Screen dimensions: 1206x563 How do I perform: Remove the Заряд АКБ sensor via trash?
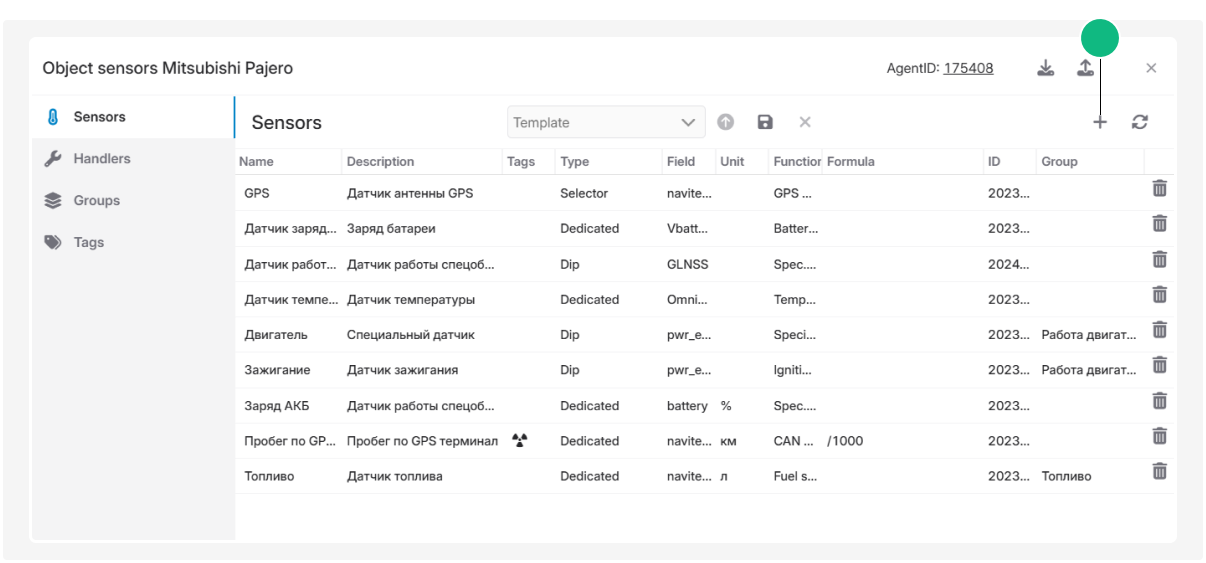[1159, 401]
